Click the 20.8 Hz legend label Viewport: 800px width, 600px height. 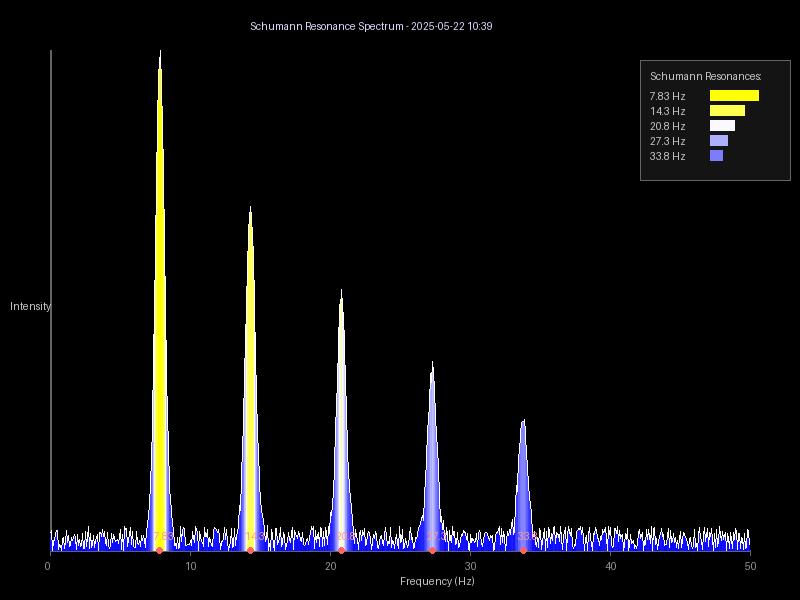(667, 126)
